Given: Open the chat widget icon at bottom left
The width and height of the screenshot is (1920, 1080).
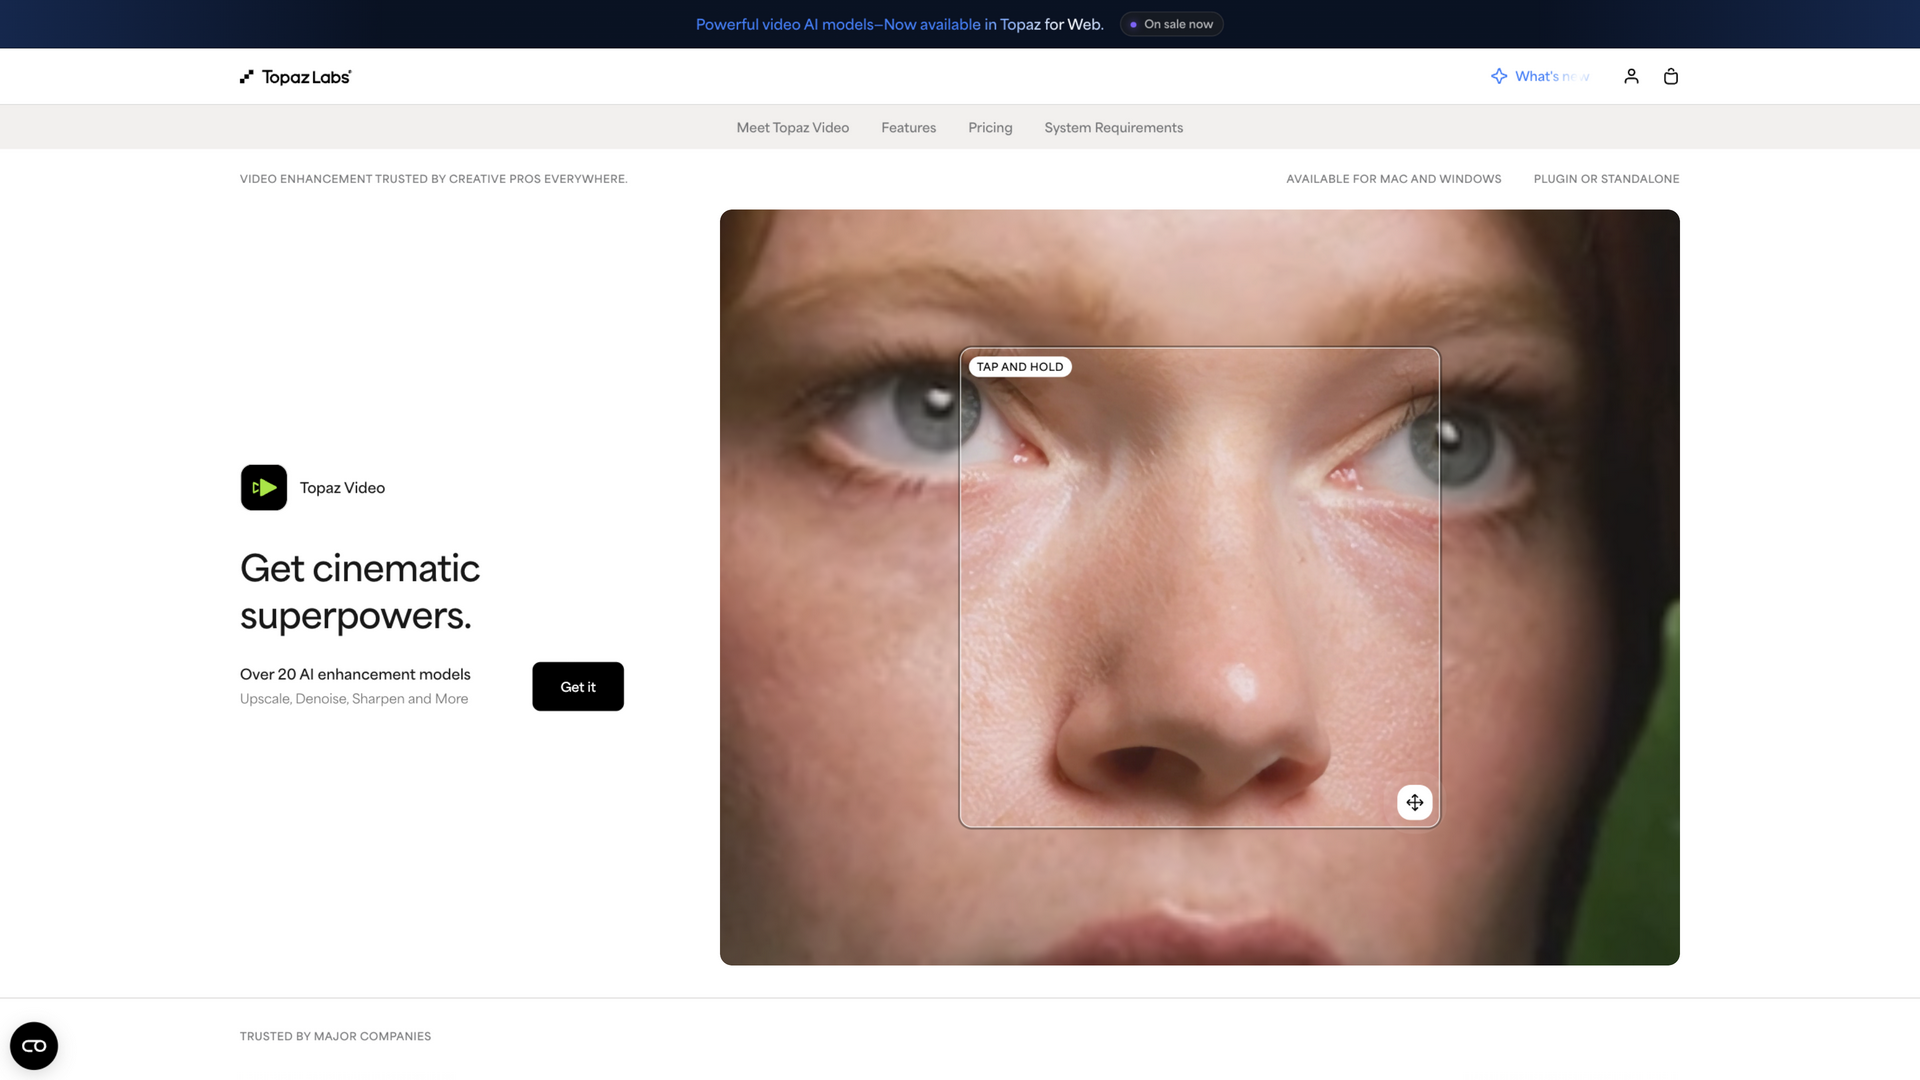Looking at the screenshot, I should pos(34,1046).
